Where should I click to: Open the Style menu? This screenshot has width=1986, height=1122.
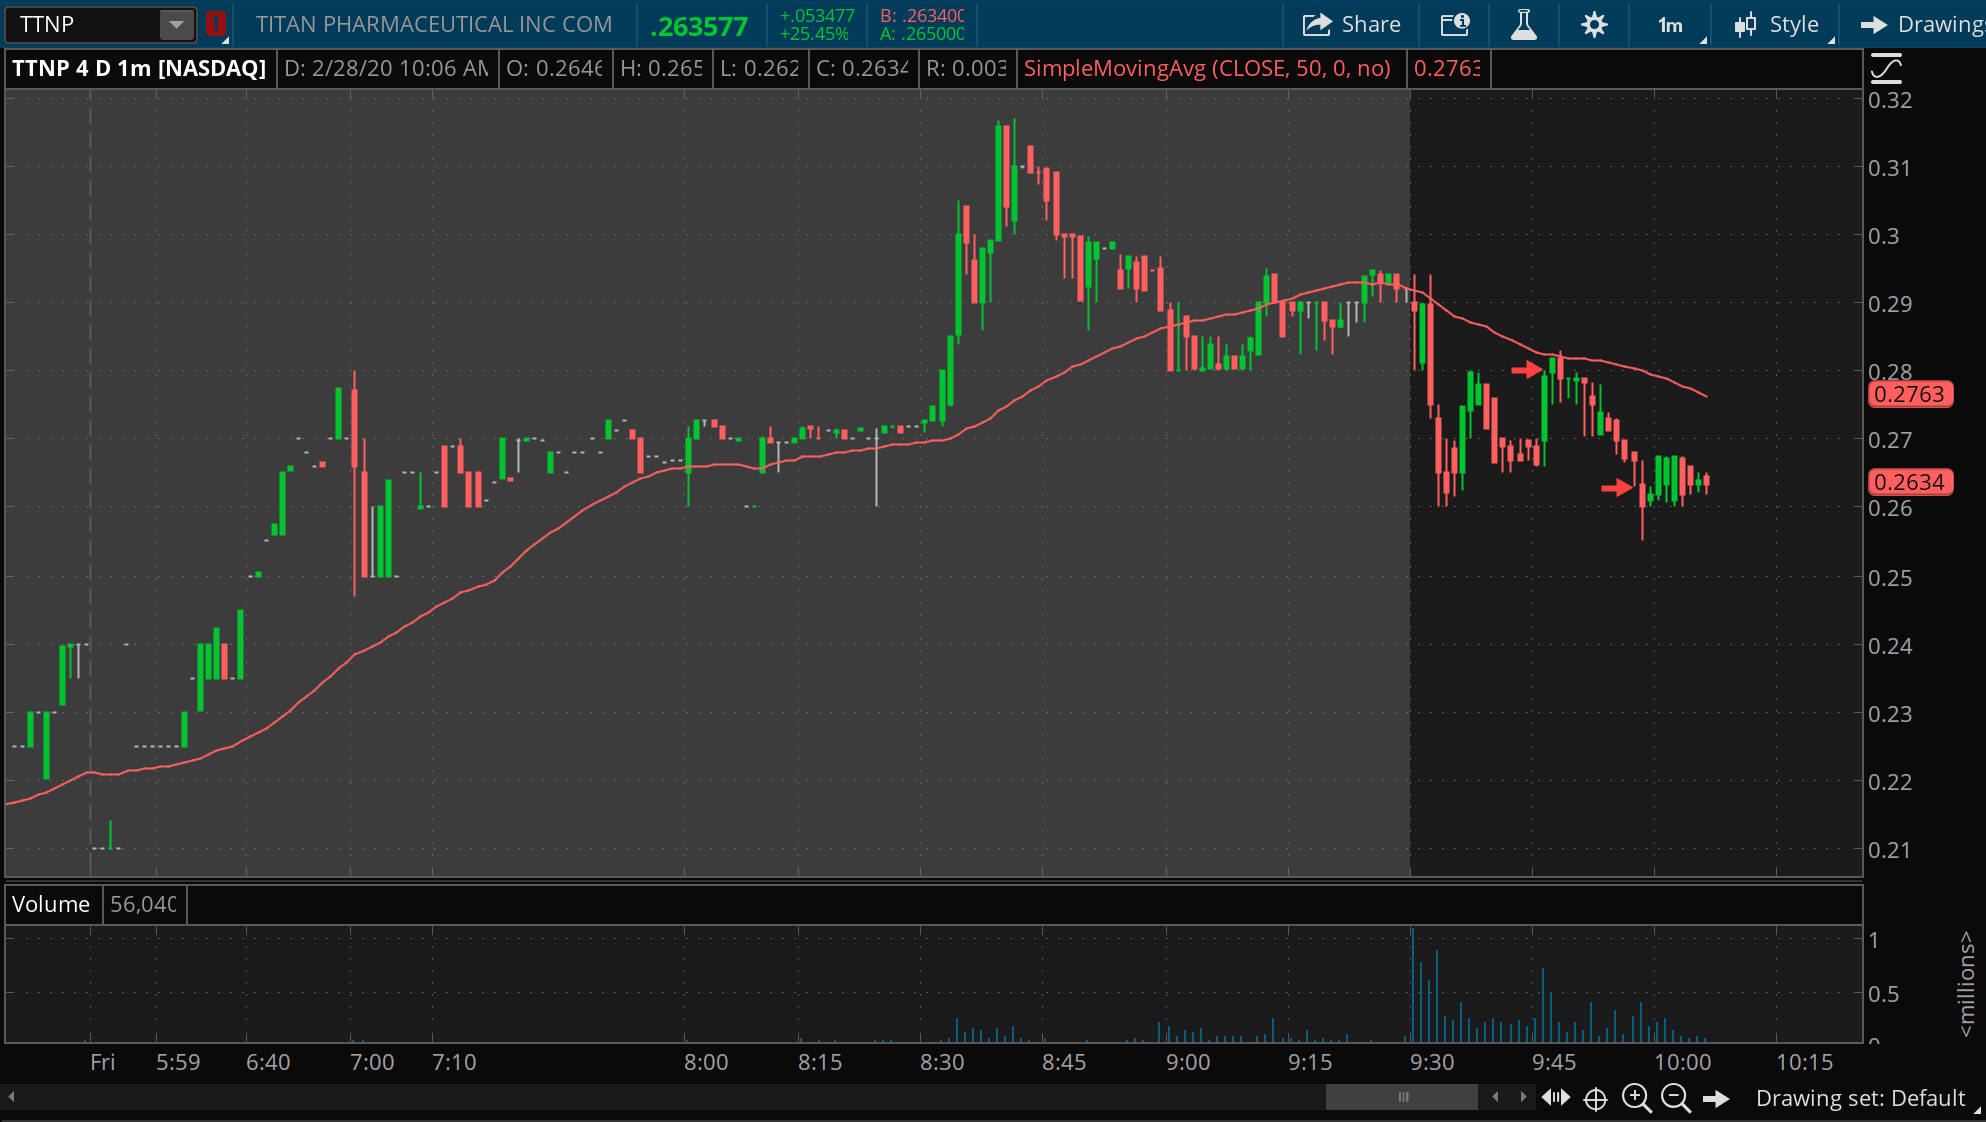1780,25
